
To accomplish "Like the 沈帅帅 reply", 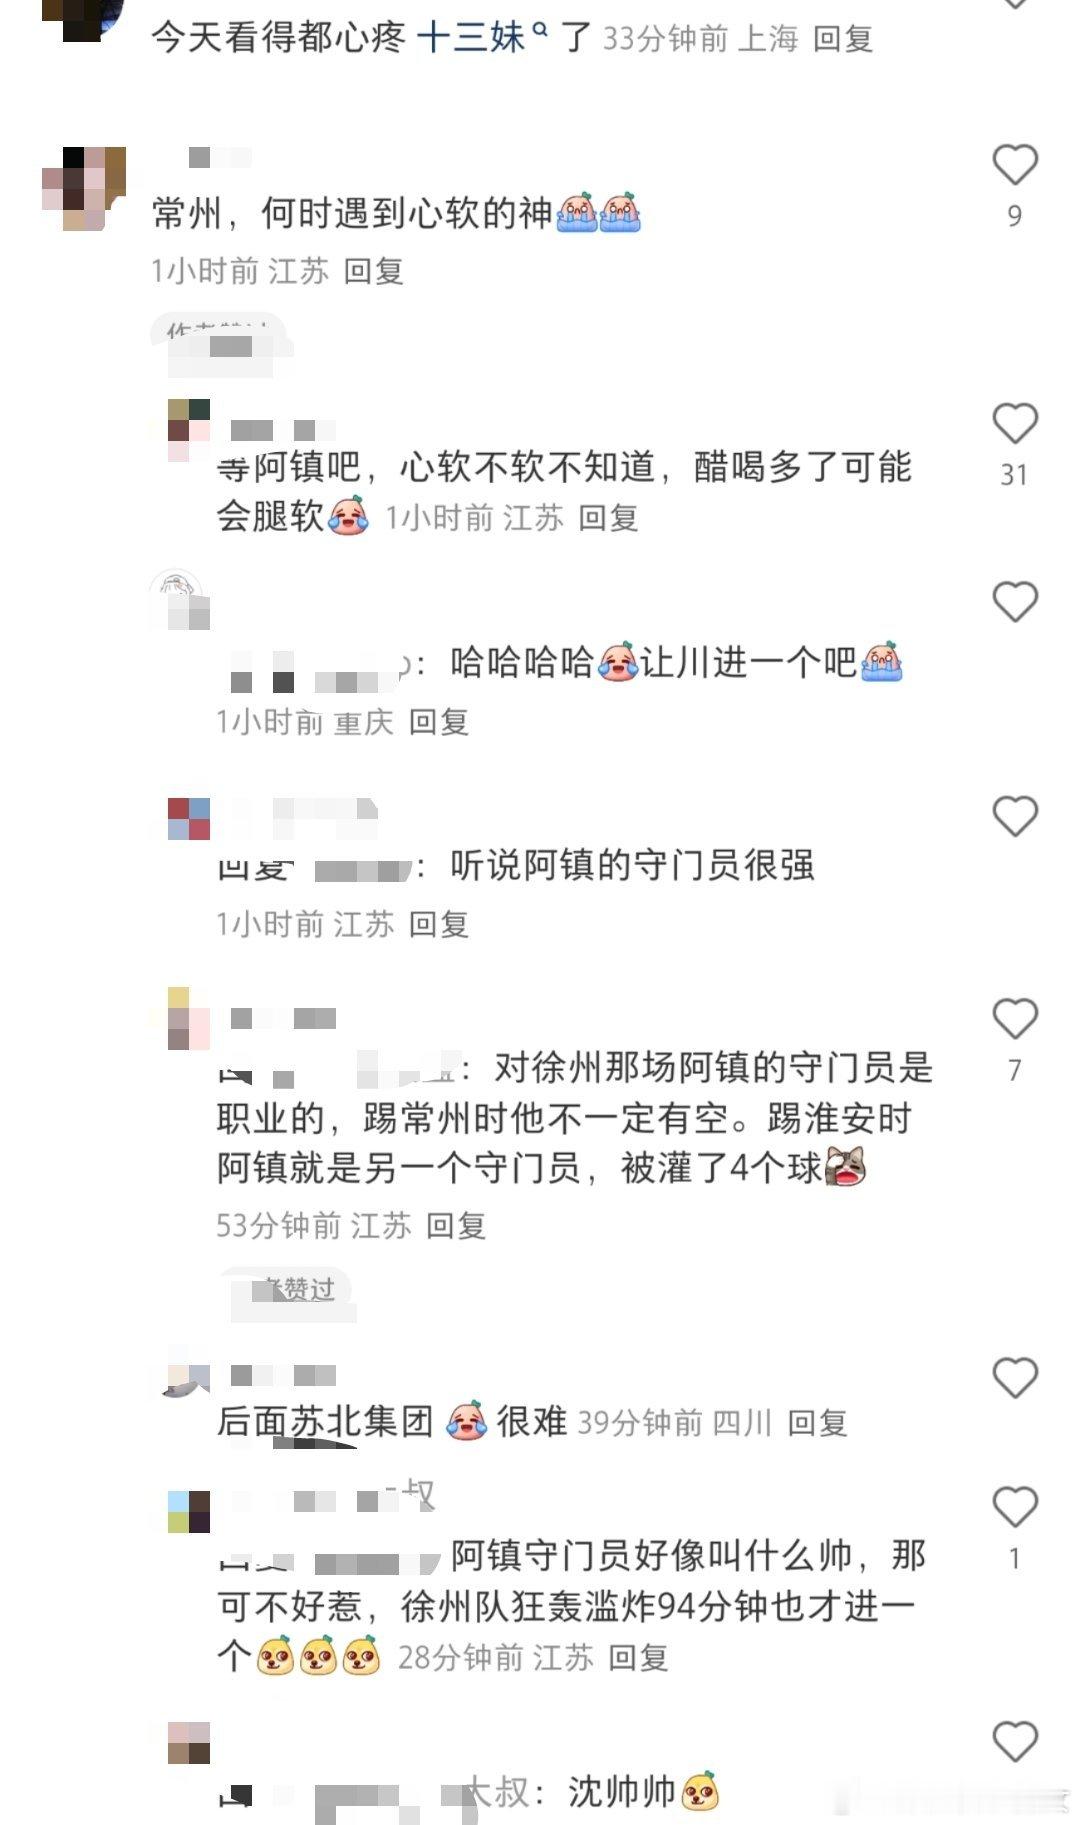I will 1014,1742.
